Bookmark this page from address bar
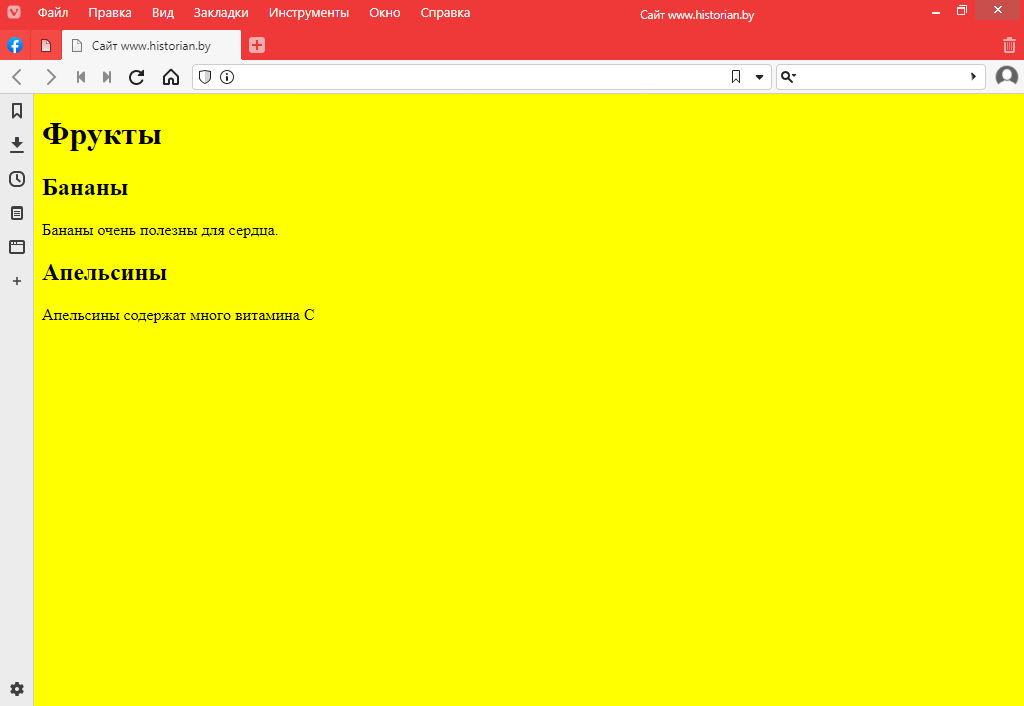The image size is (1024, 706). coord(736,77)
